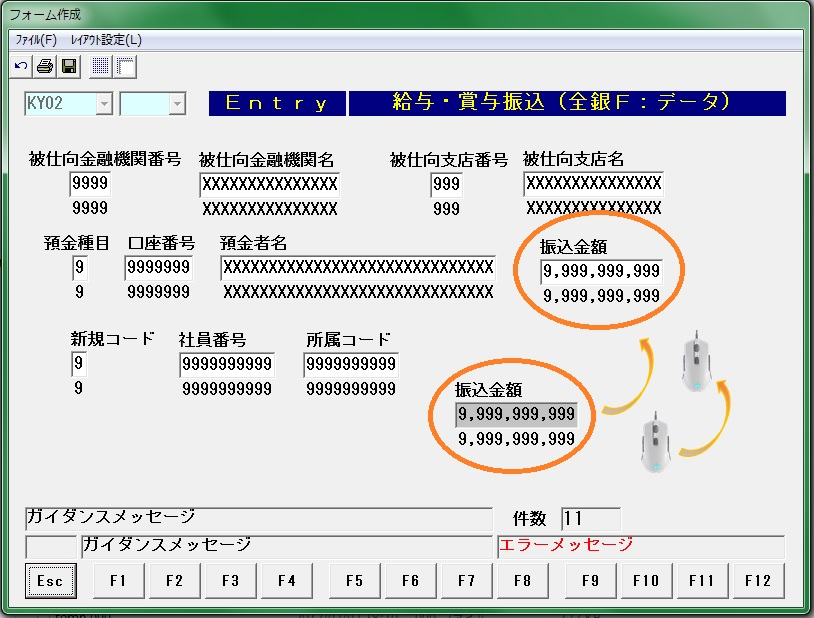Screen dimensions: 814x618
Task: Click the F2 function button
Action: [x=174, y=581]
